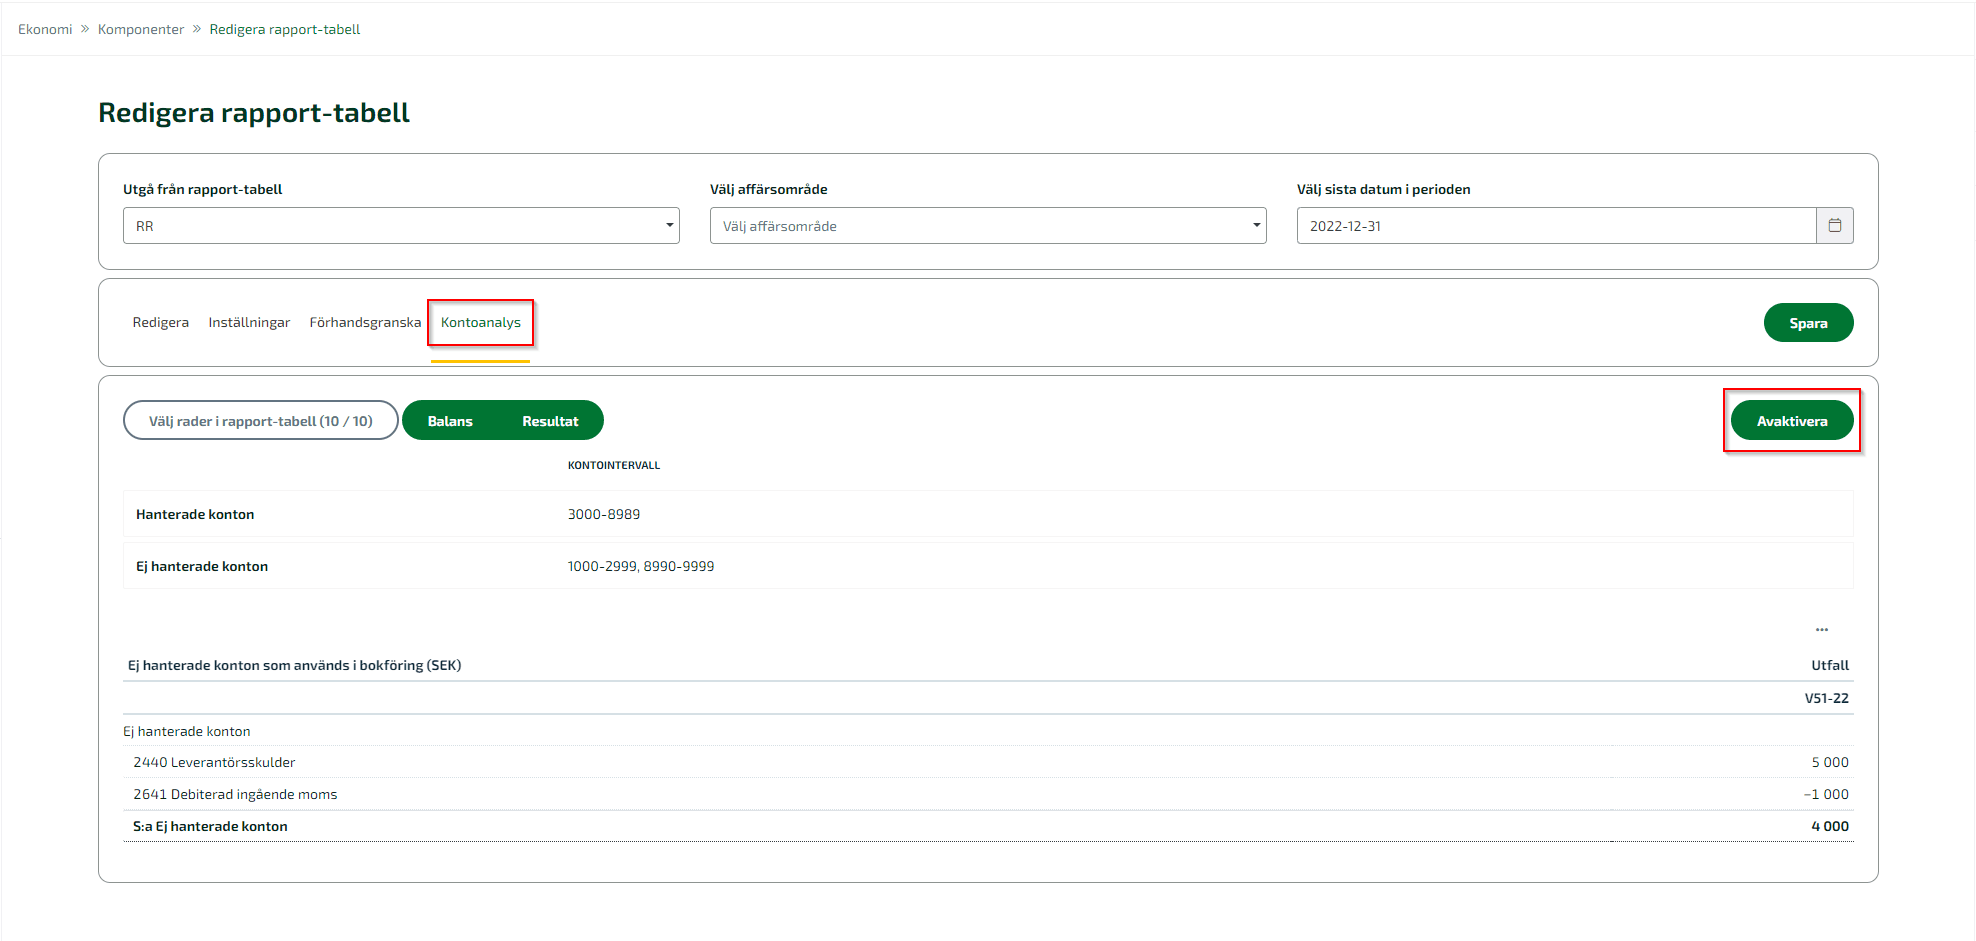Click the 'V51-22' period column header
This screenshot has width=1976, height=941.
tap(1826, 698)
